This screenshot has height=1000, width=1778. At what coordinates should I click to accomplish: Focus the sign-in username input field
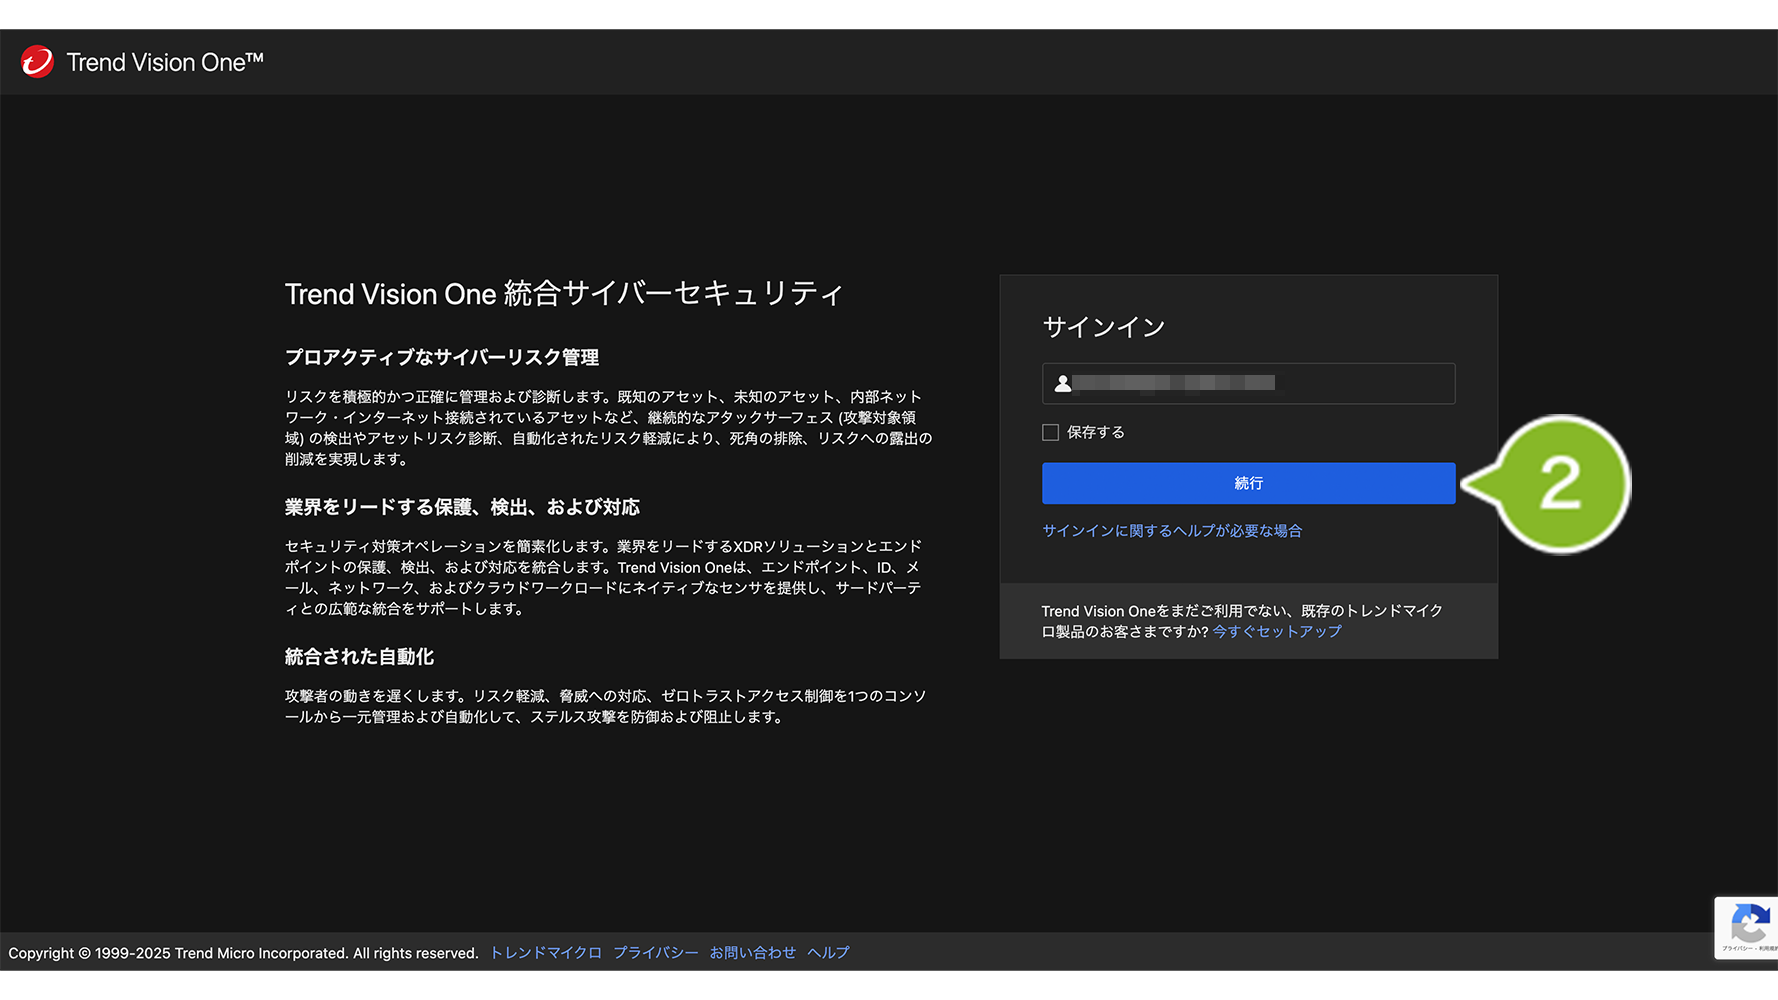click(1260, 383)
